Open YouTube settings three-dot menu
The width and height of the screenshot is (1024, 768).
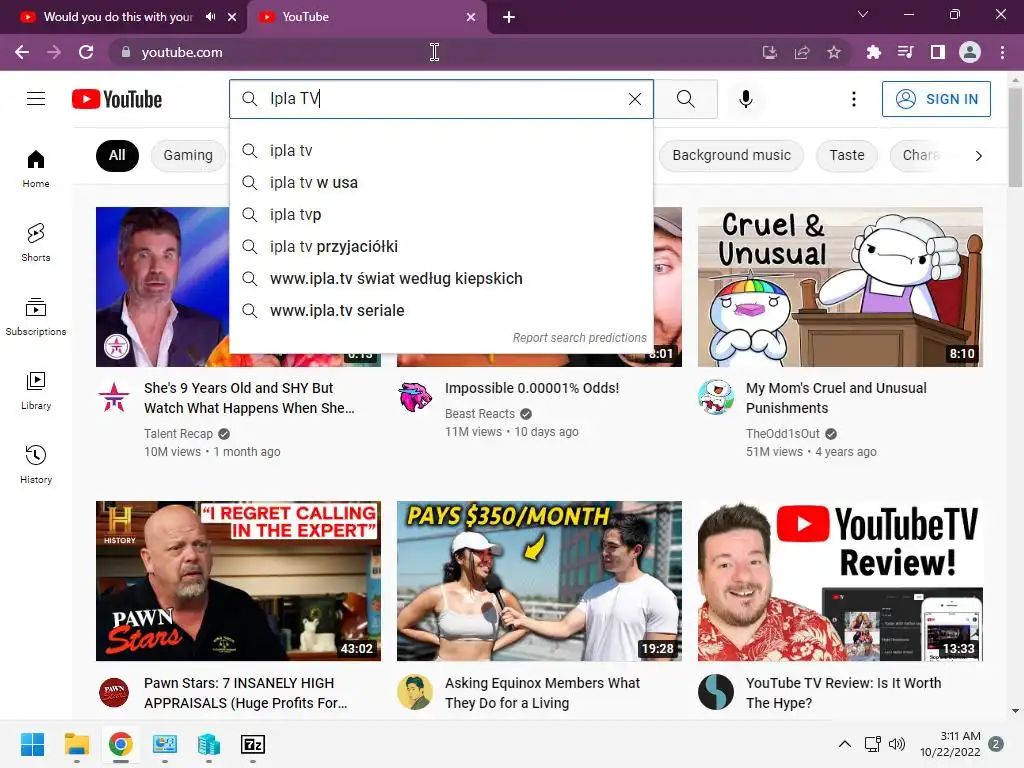pos(854,99)
